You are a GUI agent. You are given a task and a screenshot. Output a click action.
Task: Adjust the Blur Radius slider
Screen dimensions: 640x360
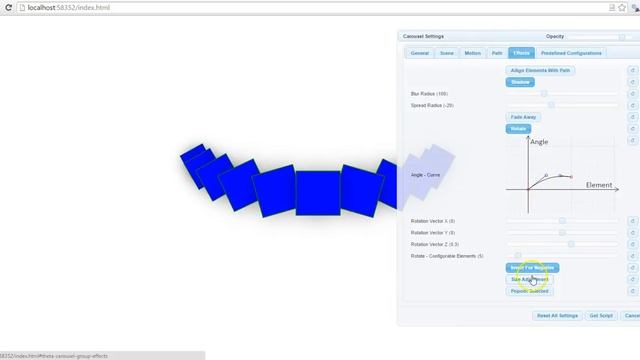pos(544,94)
